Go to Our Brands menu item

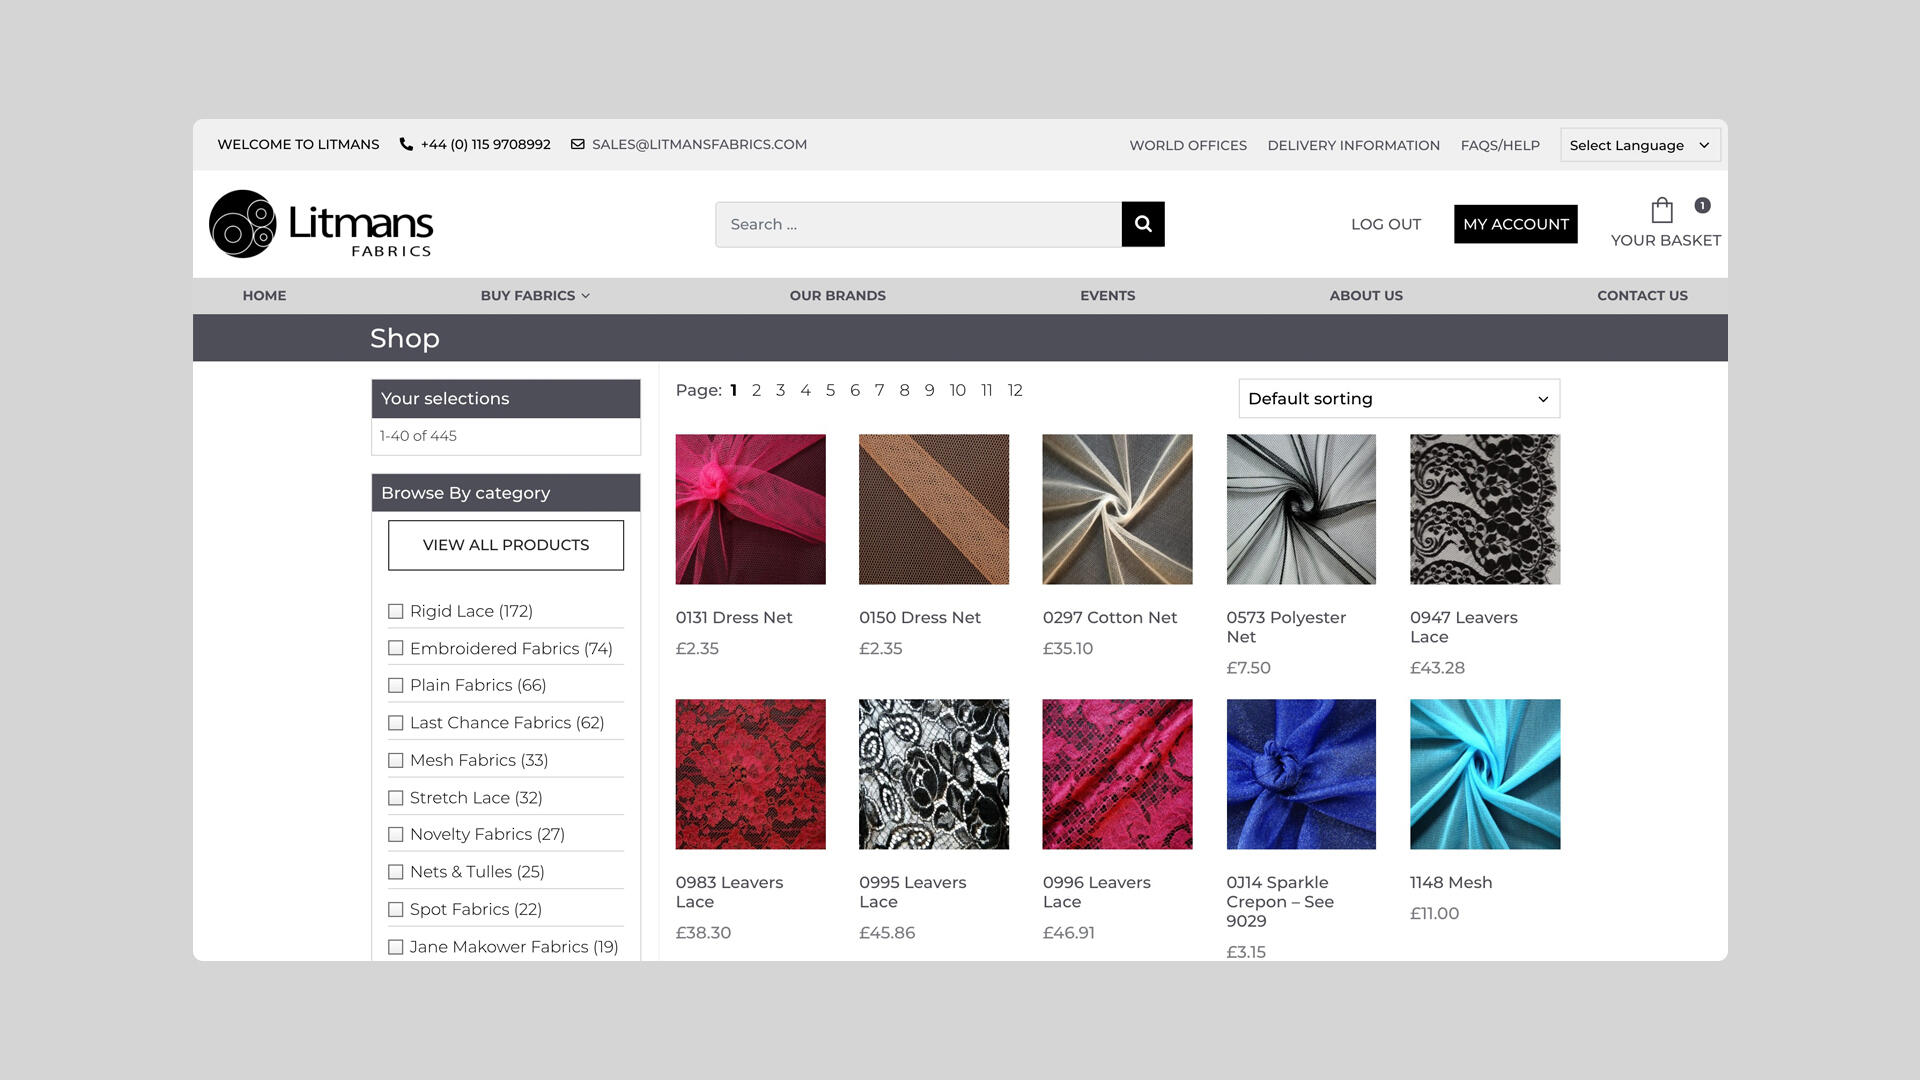[x=837, y=295]
